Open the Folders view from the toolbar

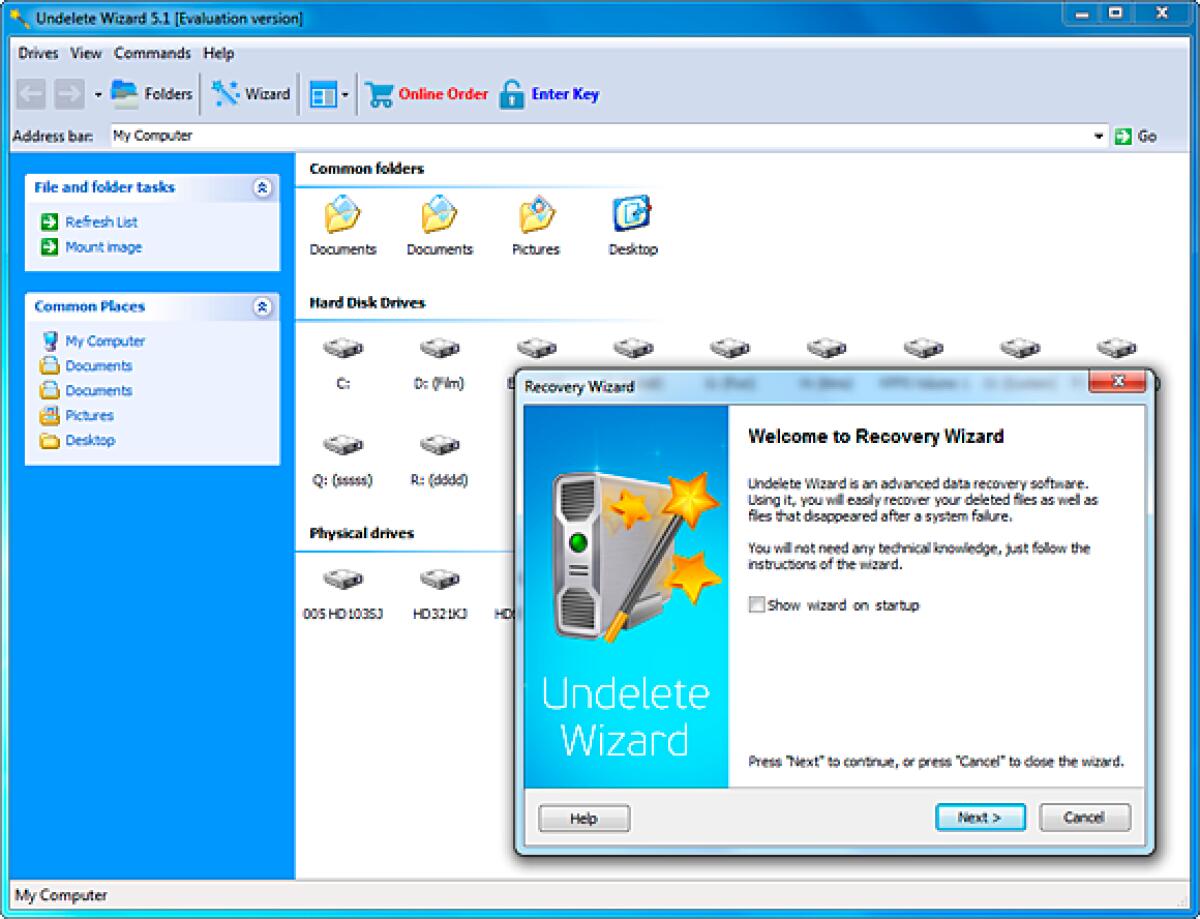(156, 93)
